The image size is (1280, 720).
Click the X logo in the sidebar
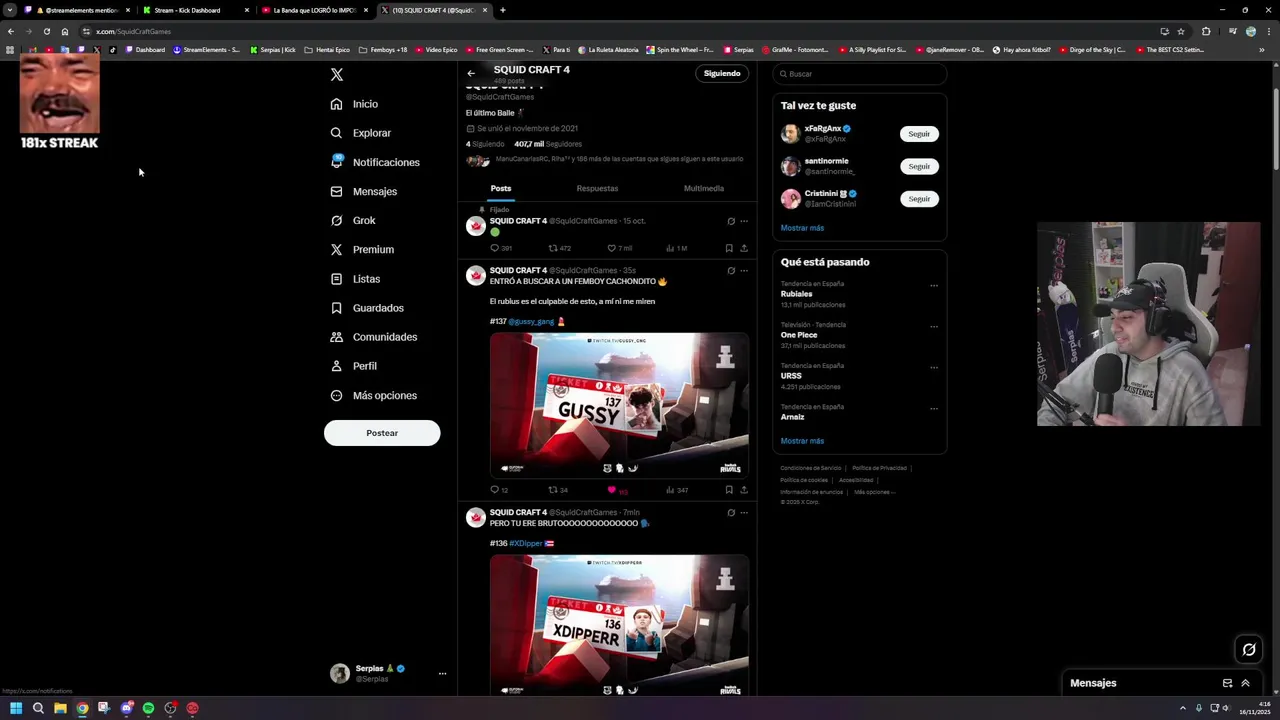[x=337, y=75]
